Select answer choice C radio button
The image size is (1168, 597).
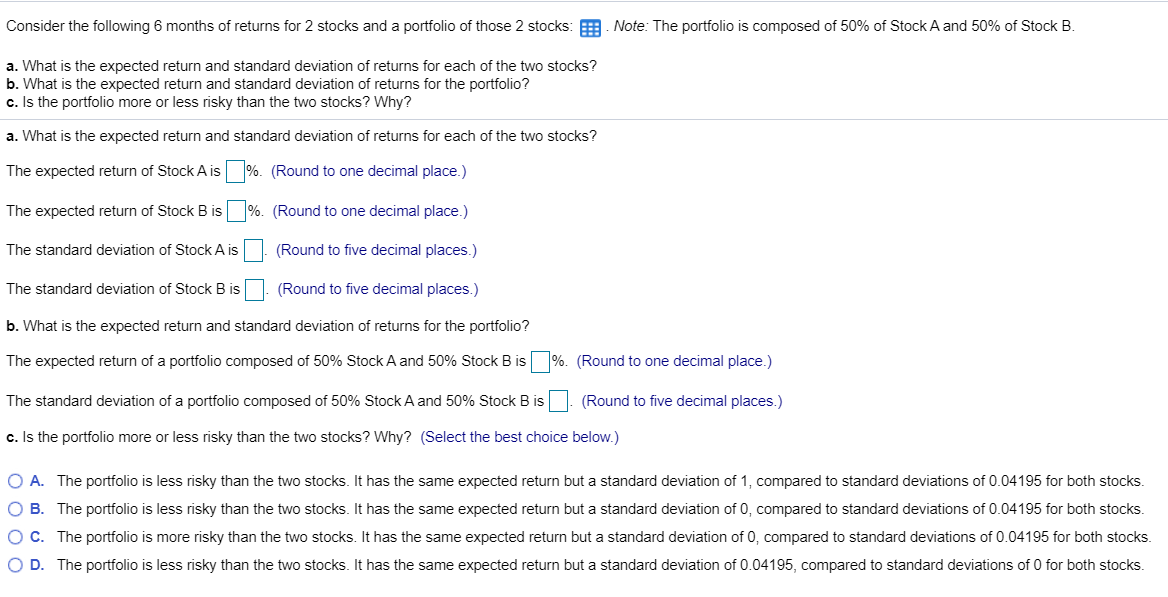click(x=16, y=537)
